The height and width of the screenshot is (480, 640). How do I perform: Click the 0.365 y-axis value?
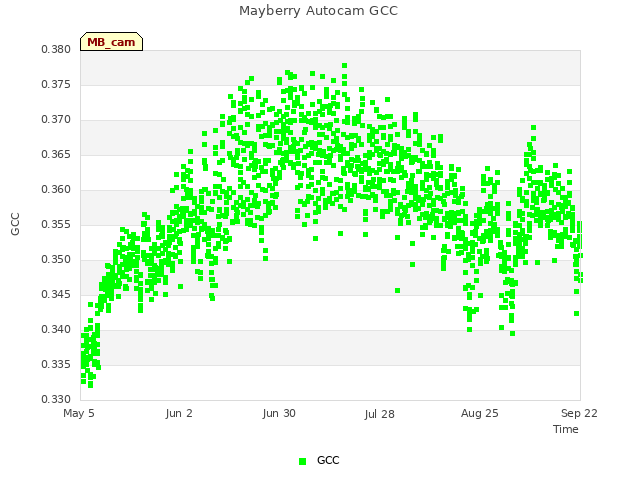click(56, 155)
